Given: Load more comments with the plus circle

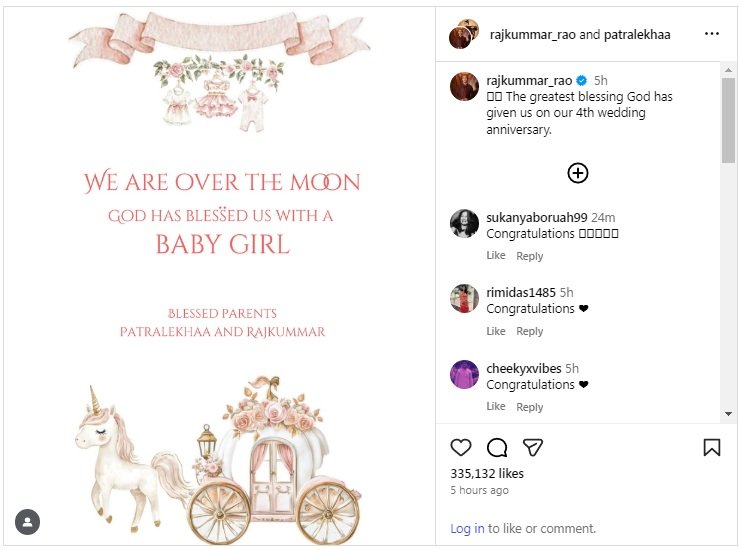Looking at the screenshot, I should tap(578, 173).
